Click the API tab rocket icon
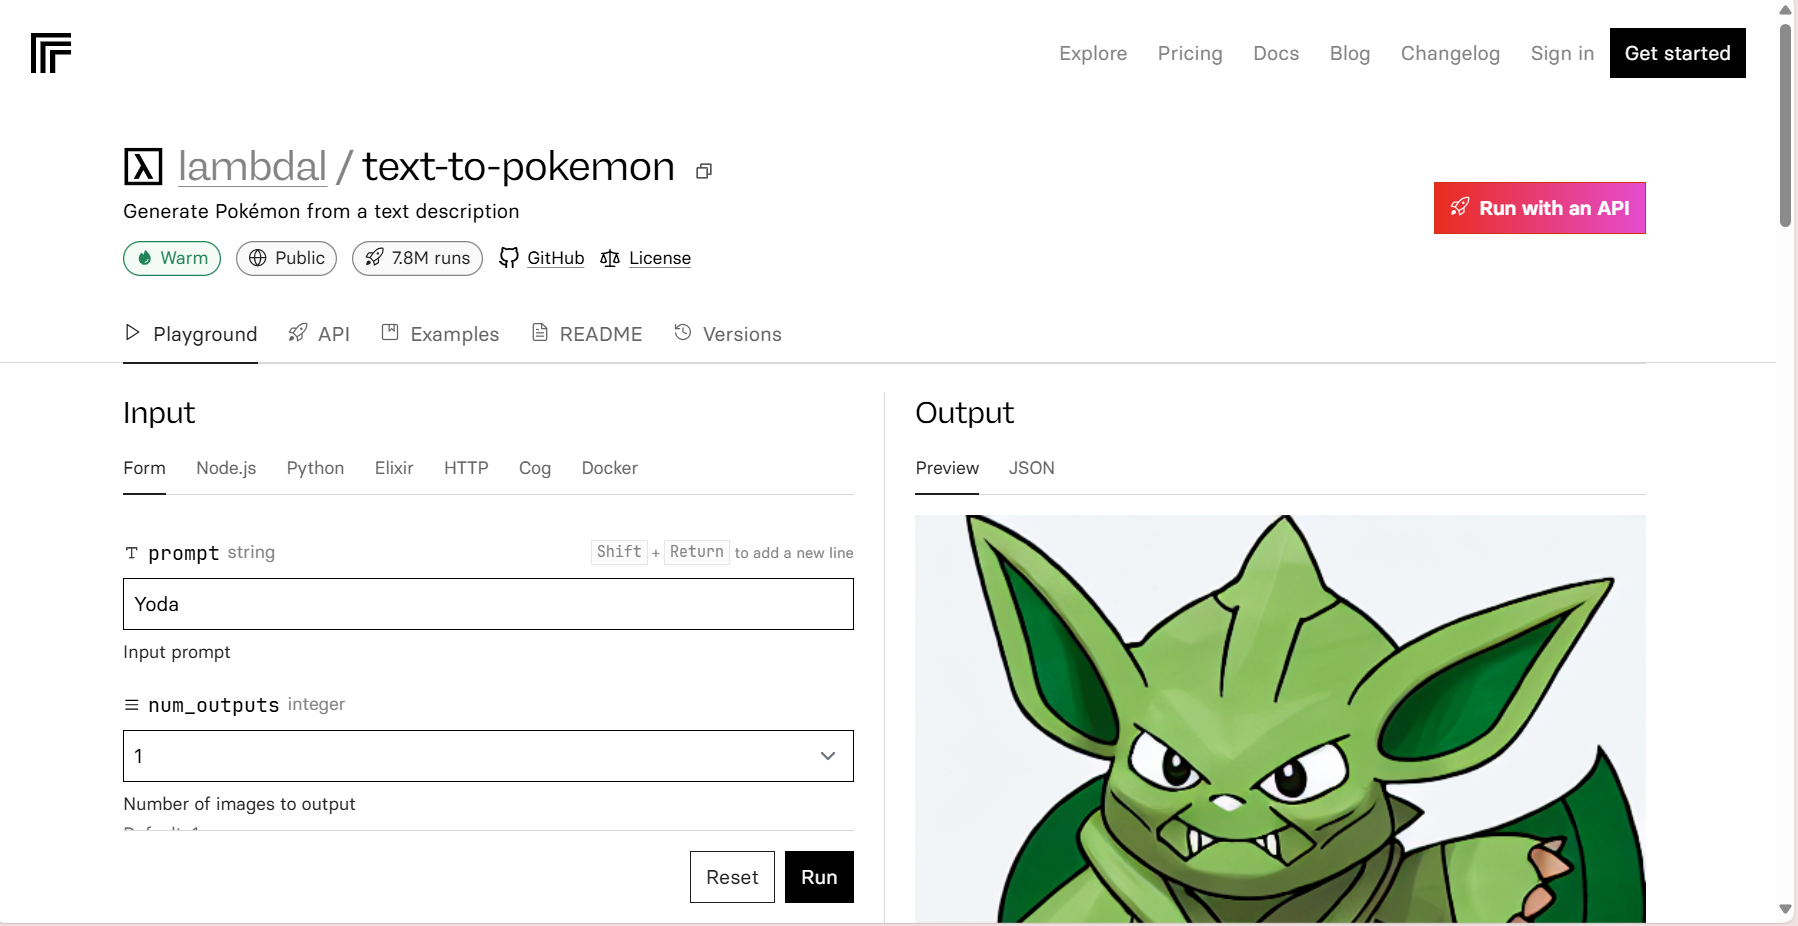The image size is (1798, 926). [297, 332]
